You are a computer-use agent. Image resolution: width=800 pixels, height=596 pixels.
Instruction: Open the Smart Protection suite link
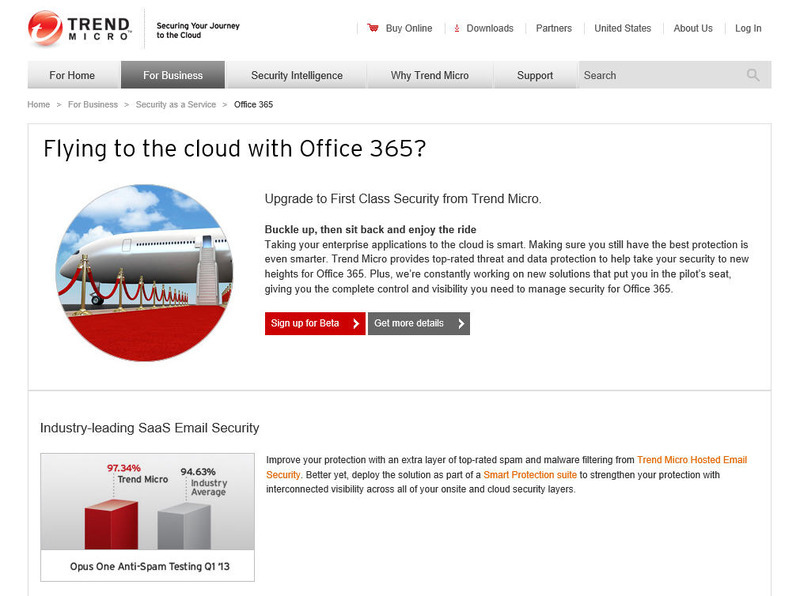coord(530,475)
